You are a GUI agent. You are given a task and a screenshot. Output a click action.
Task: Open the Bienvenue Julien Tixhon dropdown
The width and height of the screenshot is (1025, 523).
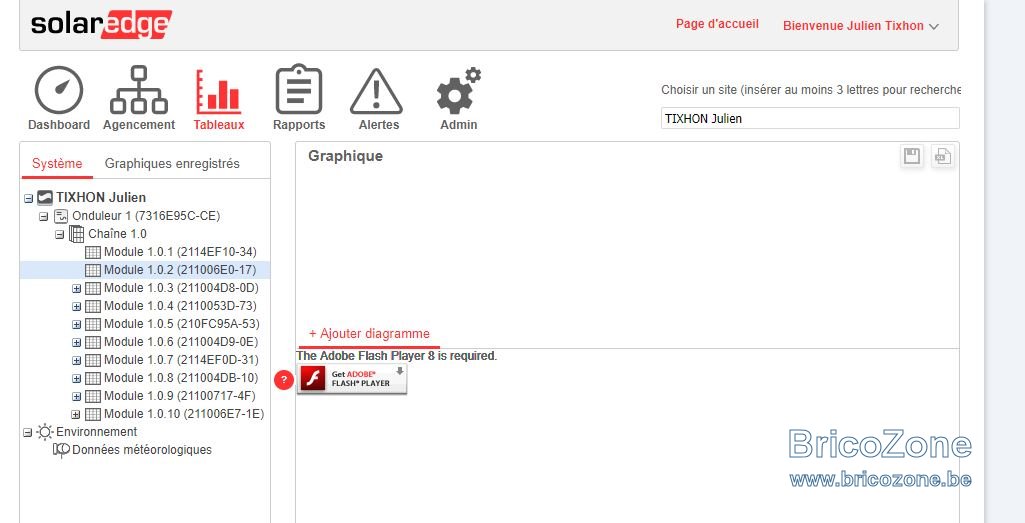tap(860, 26)
